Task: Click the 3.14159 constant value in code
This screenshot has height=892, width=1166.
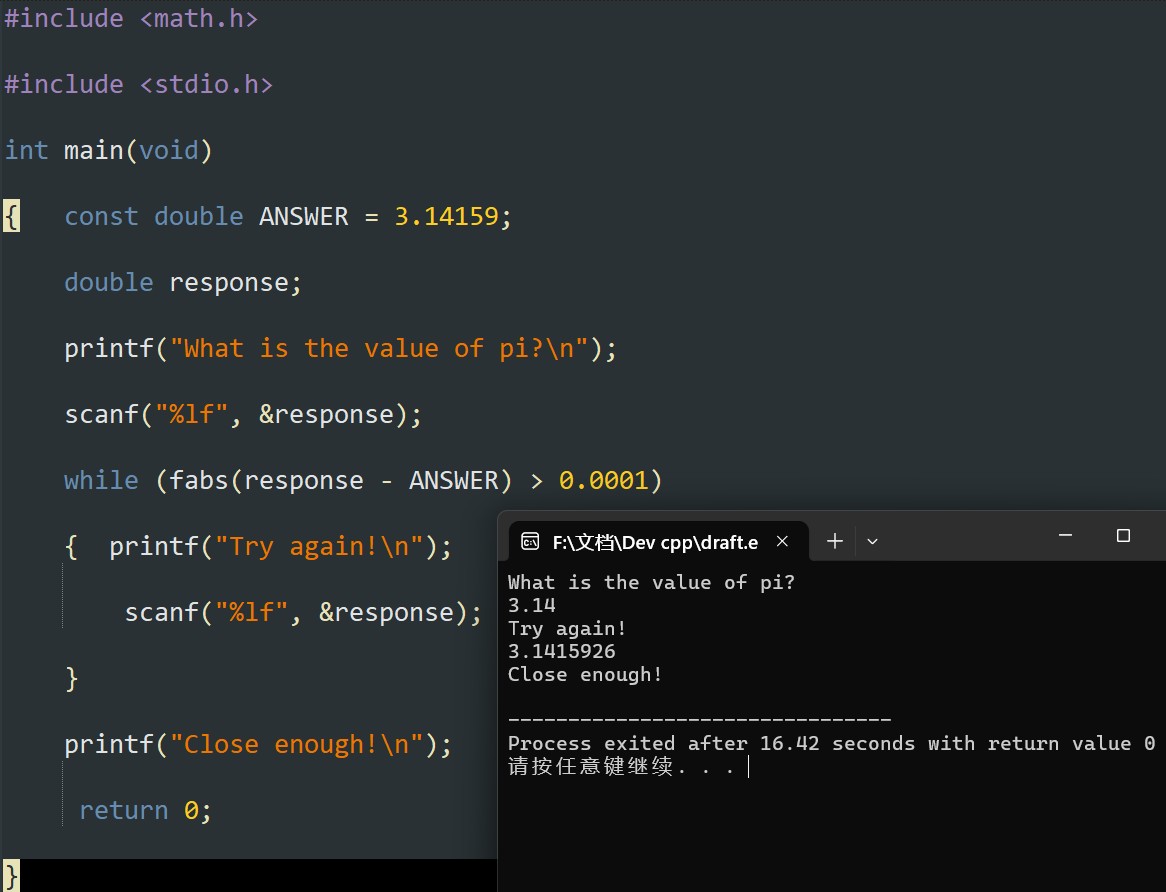Action: pos(446,216)
